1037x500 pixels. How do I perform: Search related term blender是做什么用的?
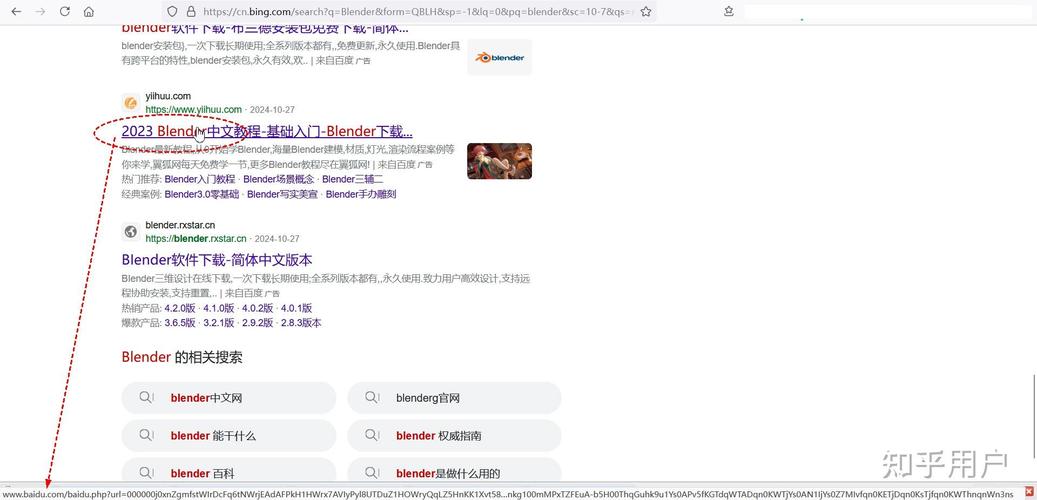[x=454, y=472]
